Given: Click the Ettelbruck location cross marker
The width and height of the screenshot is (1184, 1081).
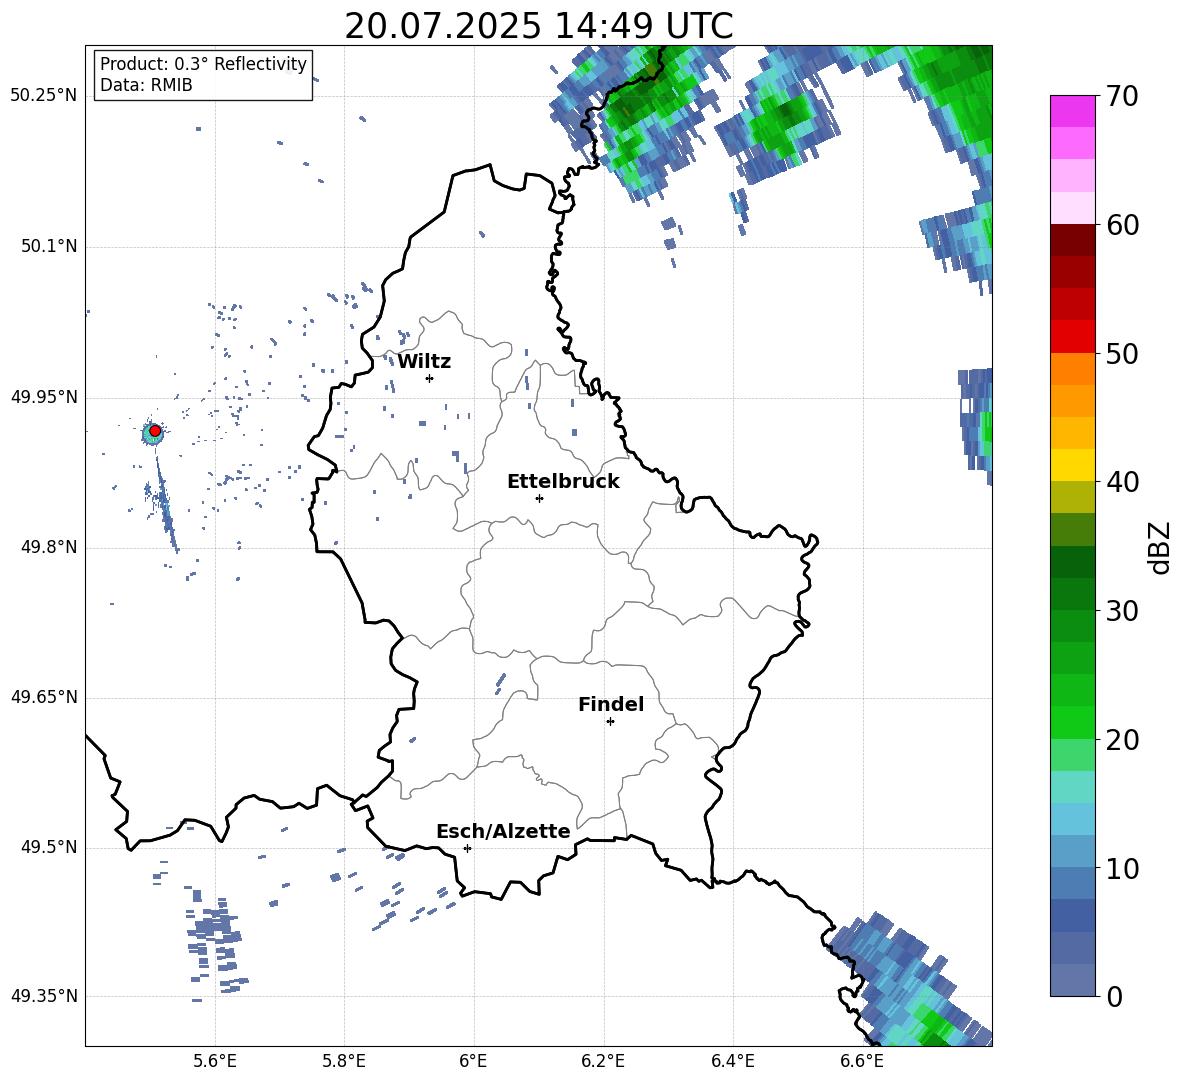Looking at the screenshot, I should pos(539,498).
